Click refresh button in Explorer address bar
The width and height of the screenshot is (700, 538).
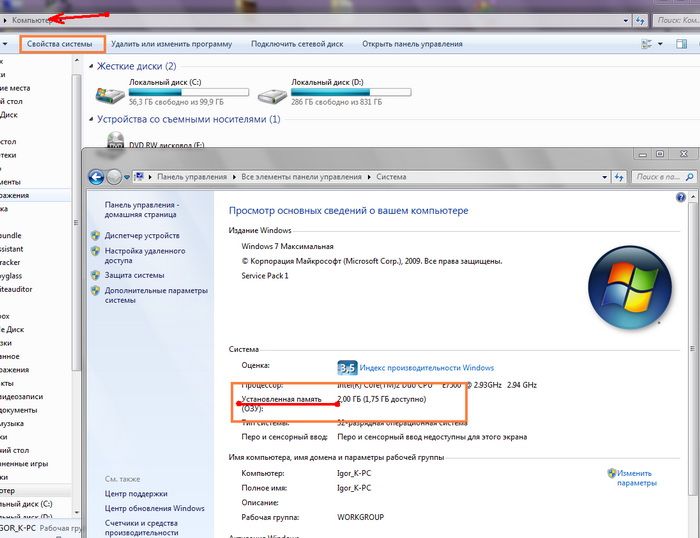coord(640,21)
